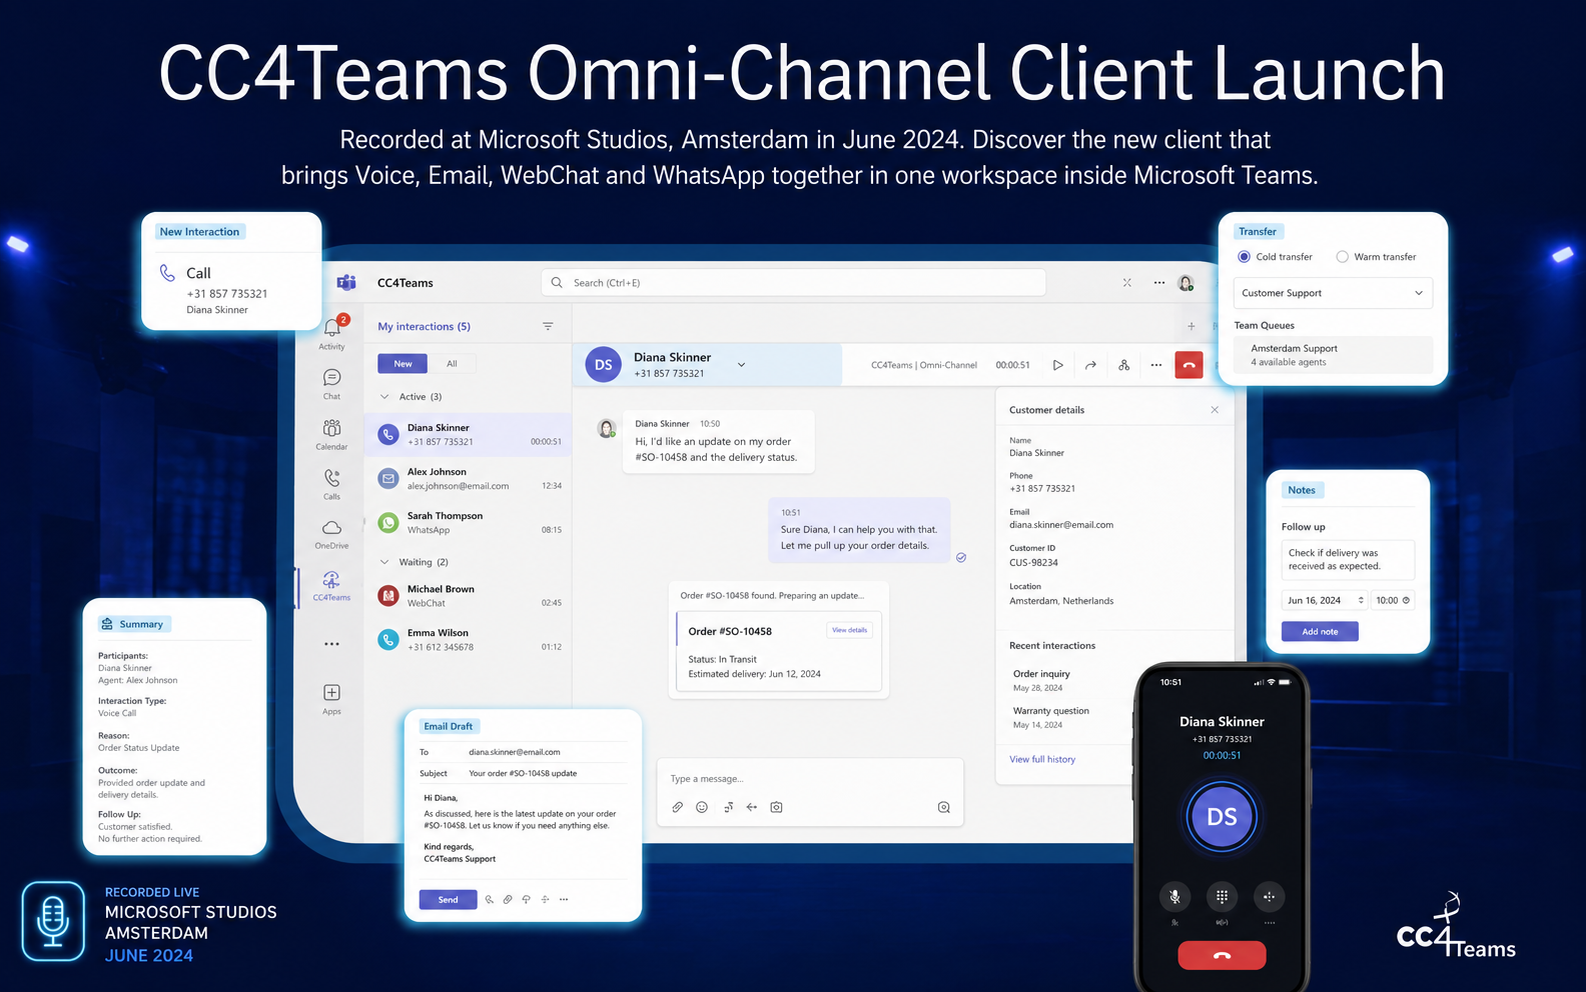Open the View full history link
This screenshot has width=1586, height=992.
click(x=1042, y=759)
